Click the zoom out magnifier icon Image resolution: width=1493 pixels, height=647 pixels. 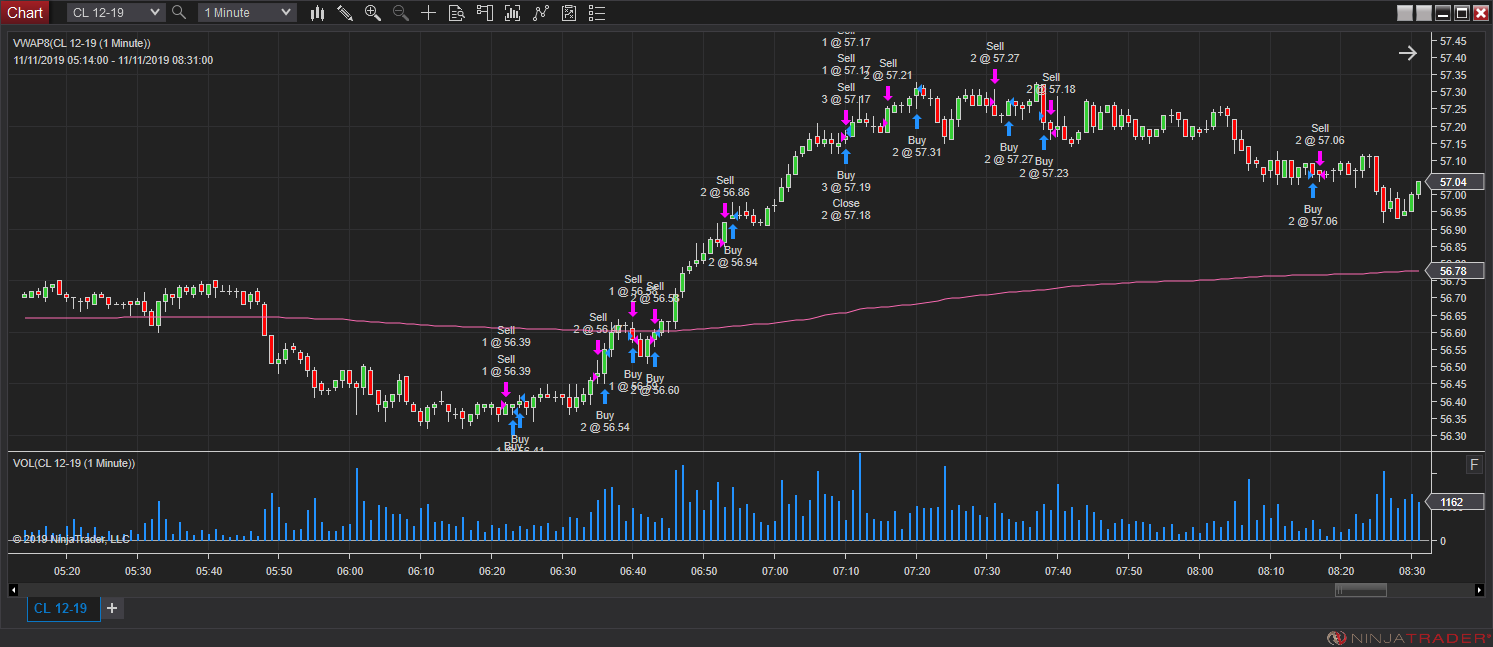(401, 13)
